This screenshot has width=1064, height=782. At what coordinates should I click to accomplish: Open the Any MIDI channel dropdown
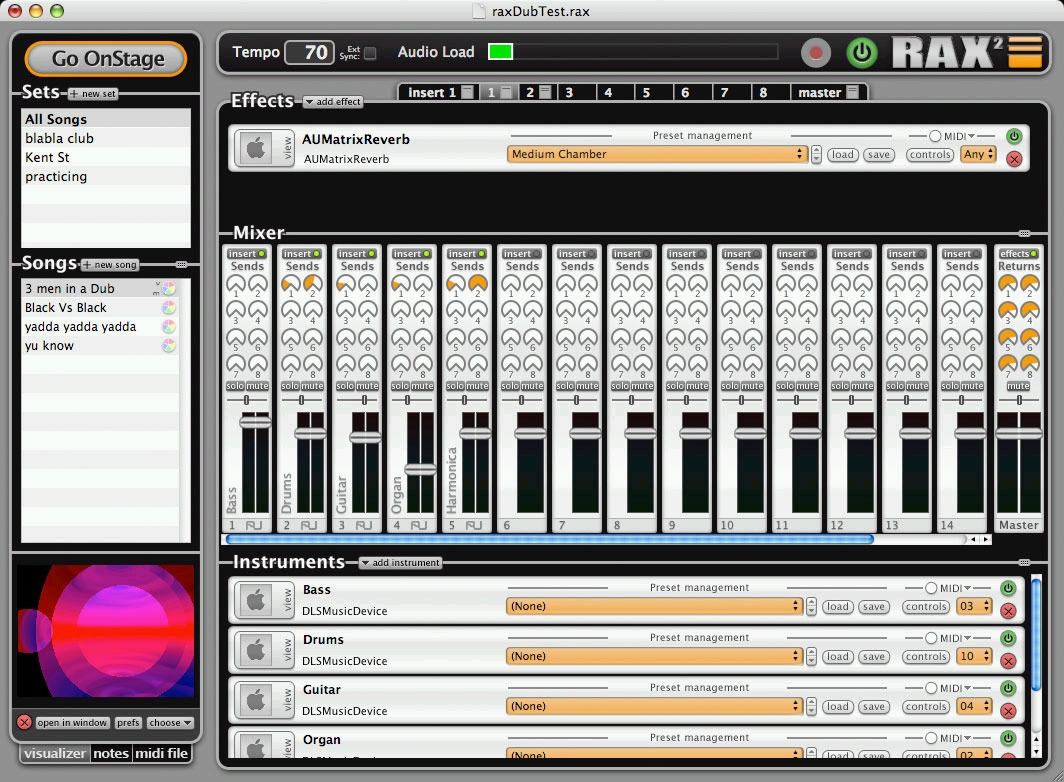tap(978, 154)
